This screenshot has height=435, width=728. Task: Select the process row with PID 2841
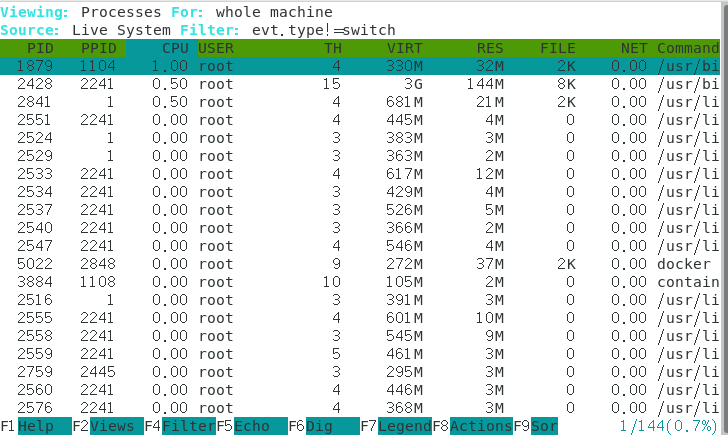[360, 102]
